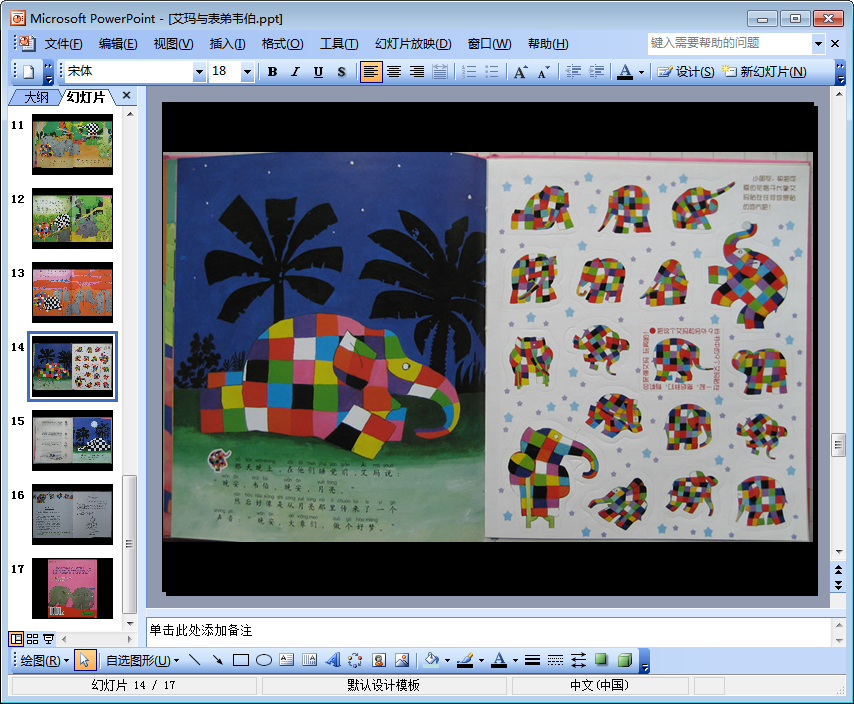Switch to Normal view icon
854x704 pixels.
[x=16, y=639]
